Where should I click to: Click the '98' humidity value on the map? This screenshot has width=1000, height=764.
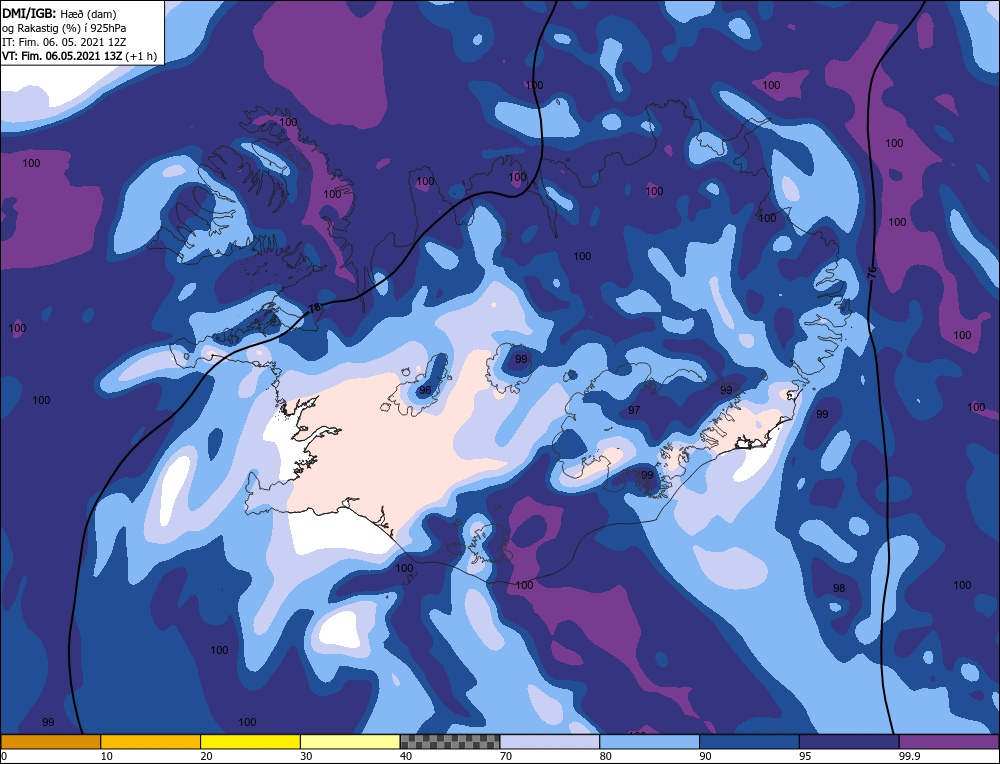[x=839, y=588]
